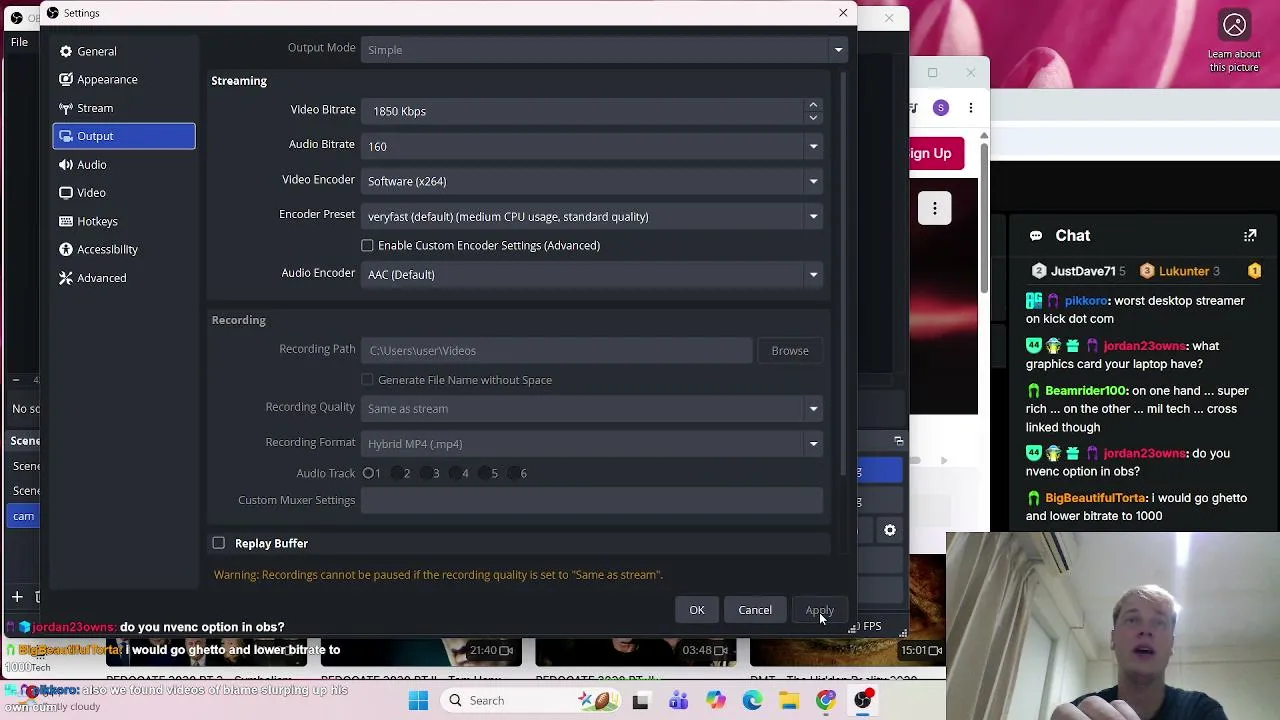
Task: Open the Hotkeys settings tab
Action: pyautogui.click(x=124, y=221)
